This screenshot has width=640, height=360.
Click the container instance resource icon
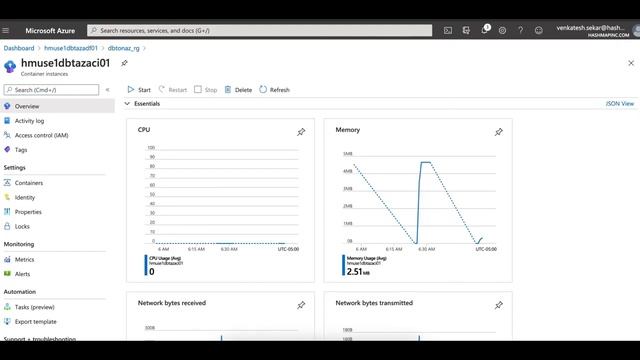[x=10, y=66]
